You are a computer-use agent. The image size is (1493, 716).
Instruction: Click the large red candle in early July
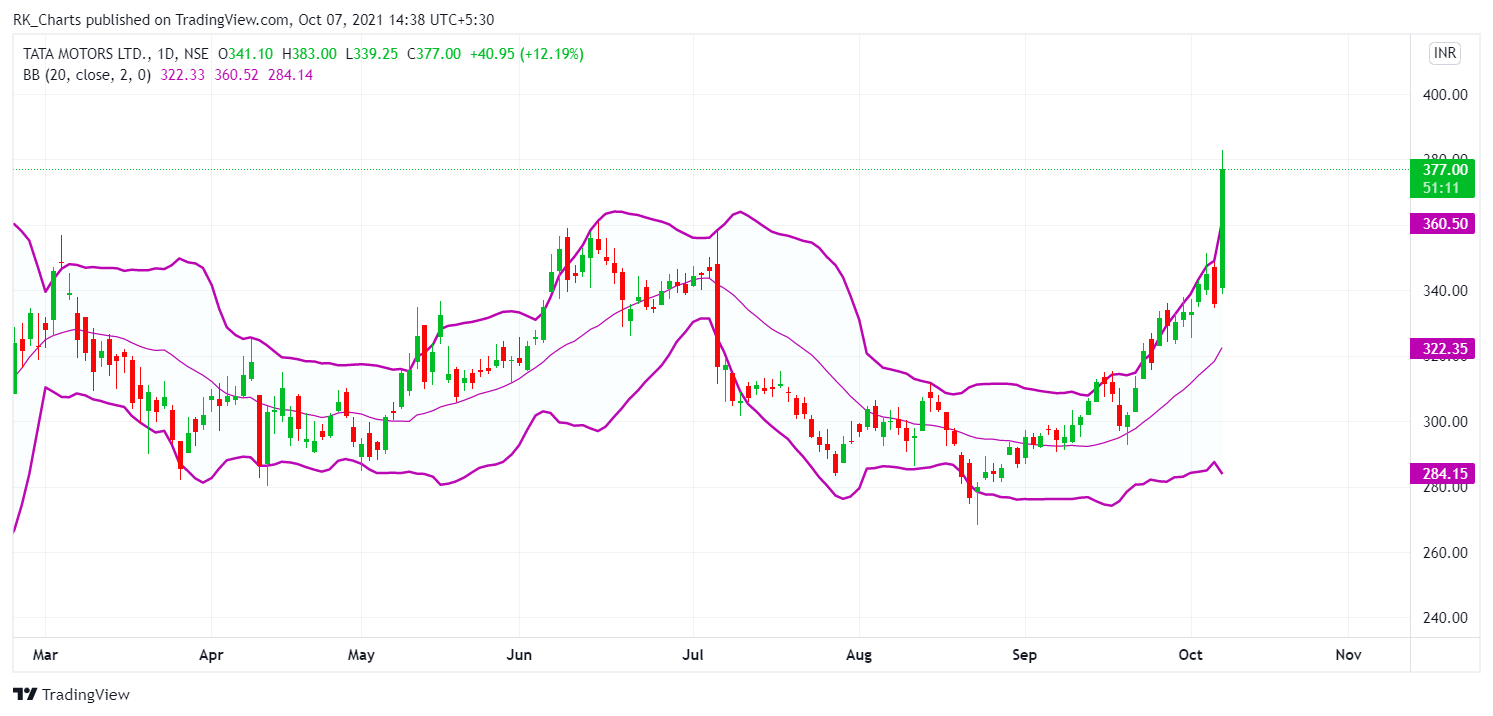tap(717, 315)
